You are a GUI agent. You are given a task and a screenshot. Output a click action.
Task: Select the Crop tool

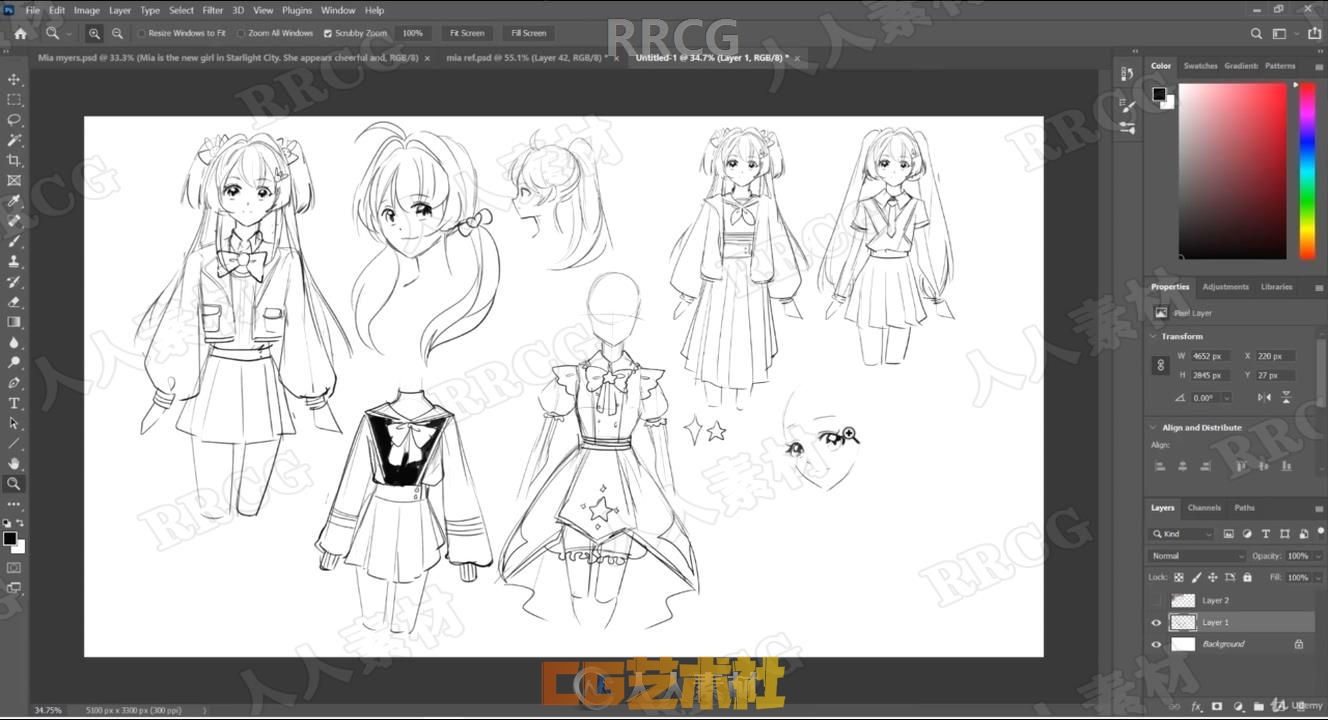pos(14,160)
